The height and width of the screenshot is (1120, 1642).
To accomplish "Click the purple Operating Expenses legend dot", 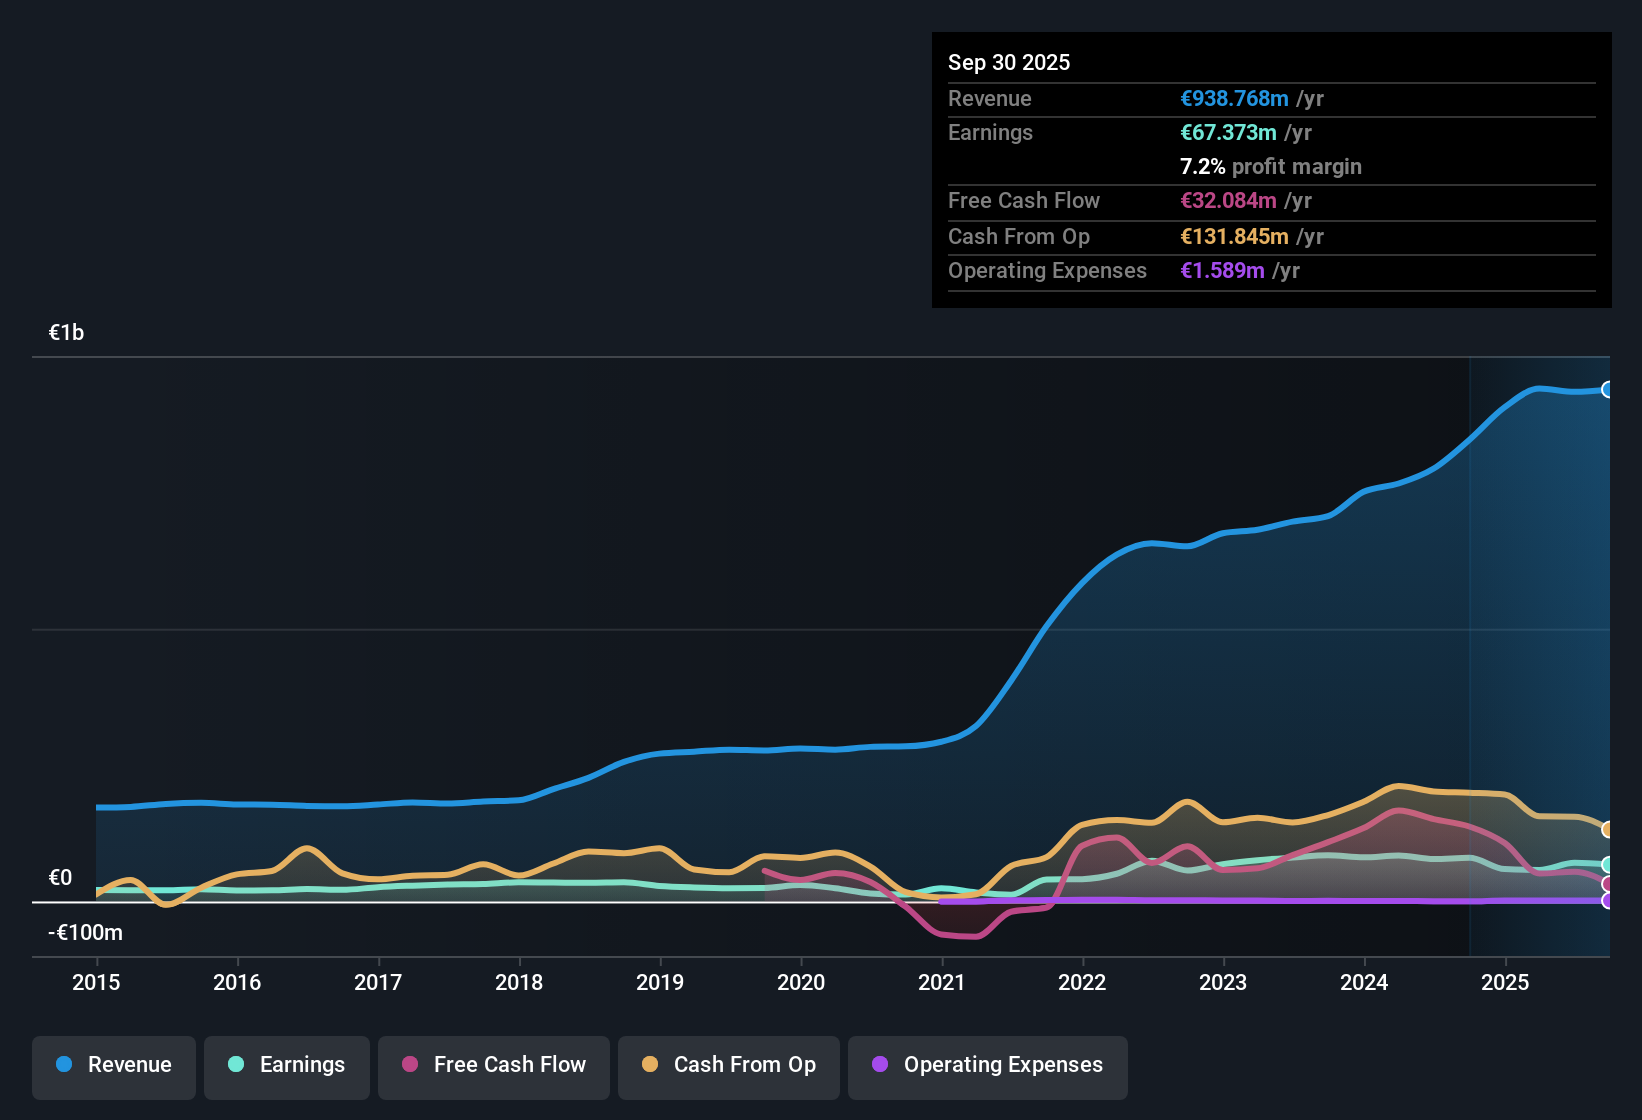I will tap(880, 1065).
